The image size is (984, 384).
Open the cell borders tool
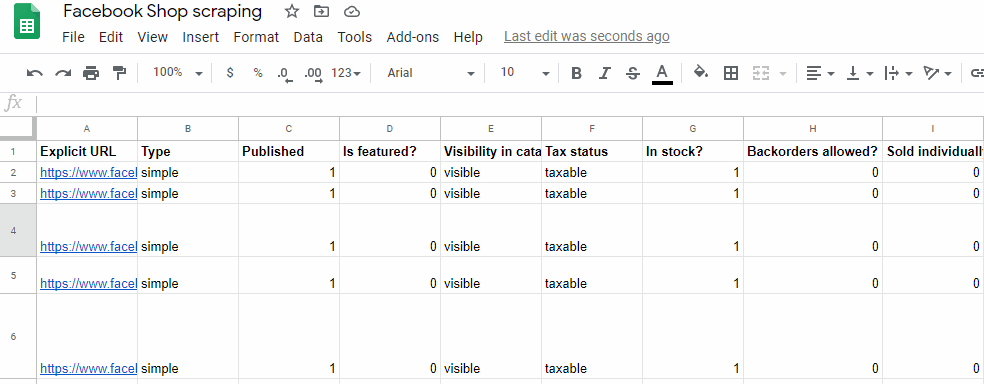click(x=730, y=73)
